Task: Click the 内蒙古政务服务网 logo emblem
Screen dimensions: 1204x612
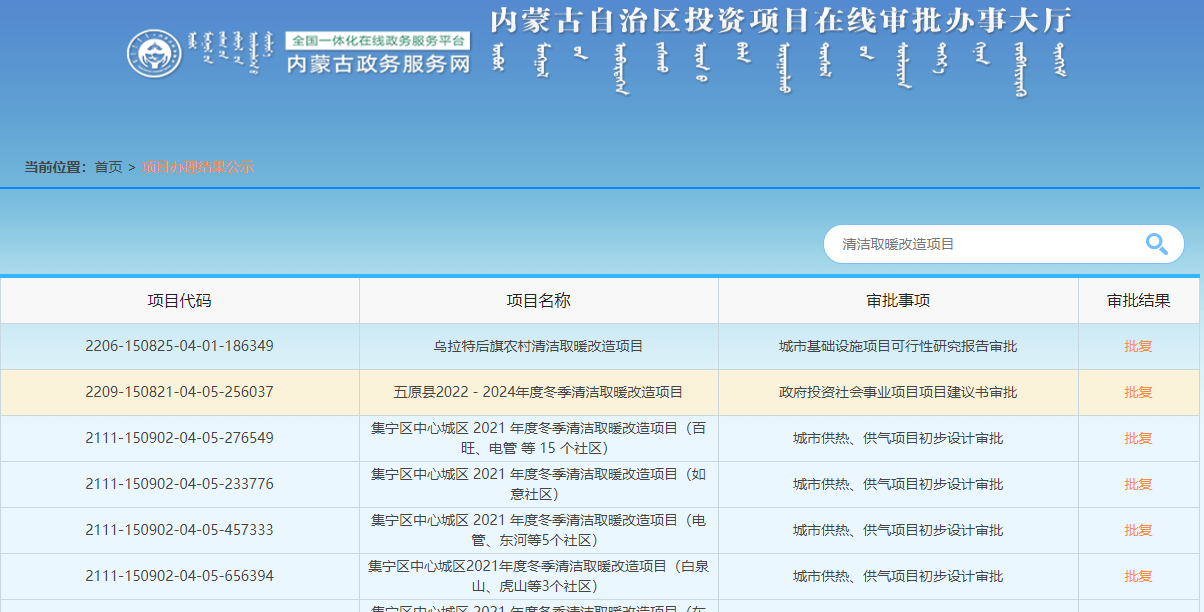Action: [x=156, y=55]
